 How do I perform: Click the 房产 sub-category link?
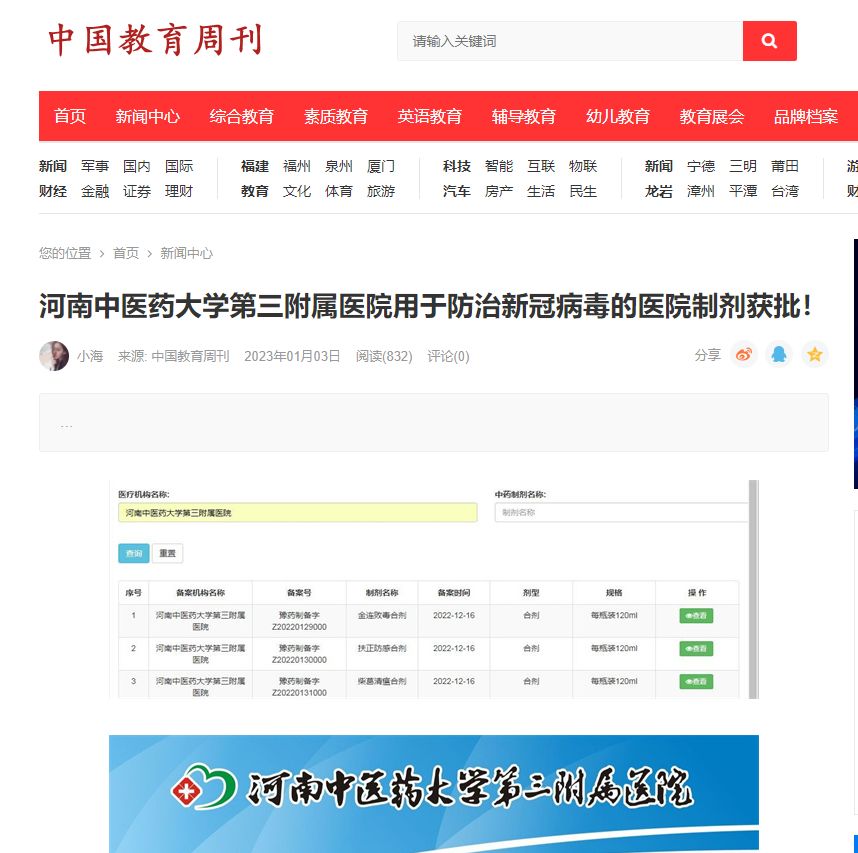pyautogui.click(x=499, y=191)
